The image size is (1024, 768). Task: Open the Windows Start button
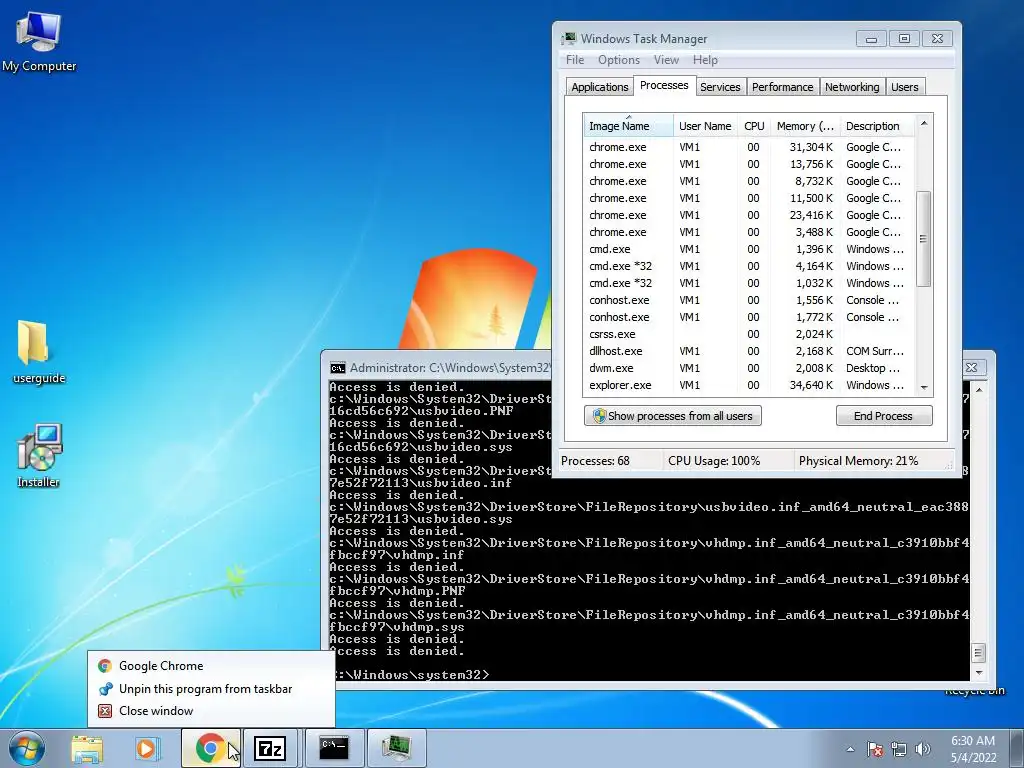(x=27, y=748)
